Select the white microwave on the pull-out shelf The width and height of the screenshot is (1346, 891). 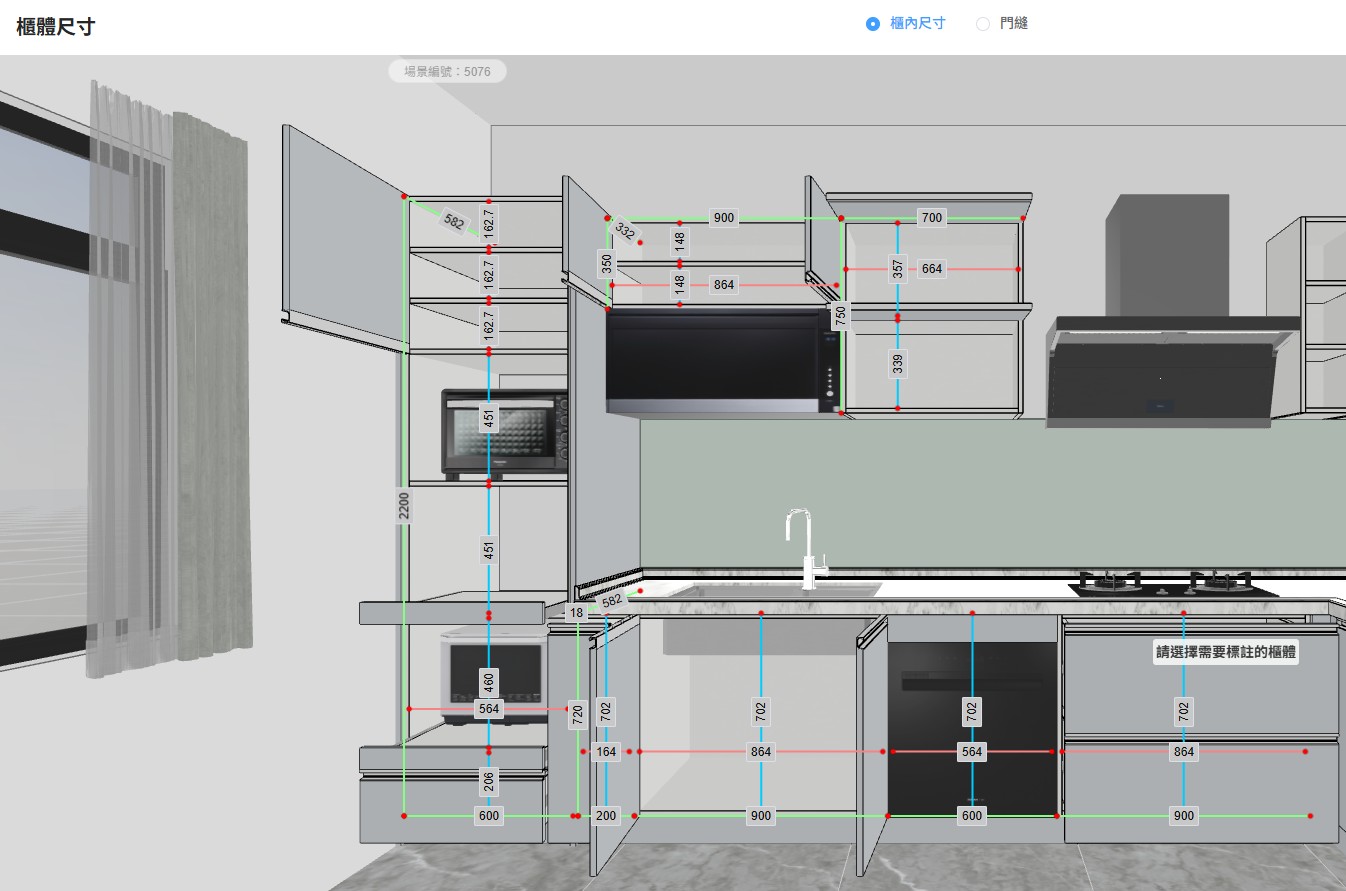click(x=493, y=668)
